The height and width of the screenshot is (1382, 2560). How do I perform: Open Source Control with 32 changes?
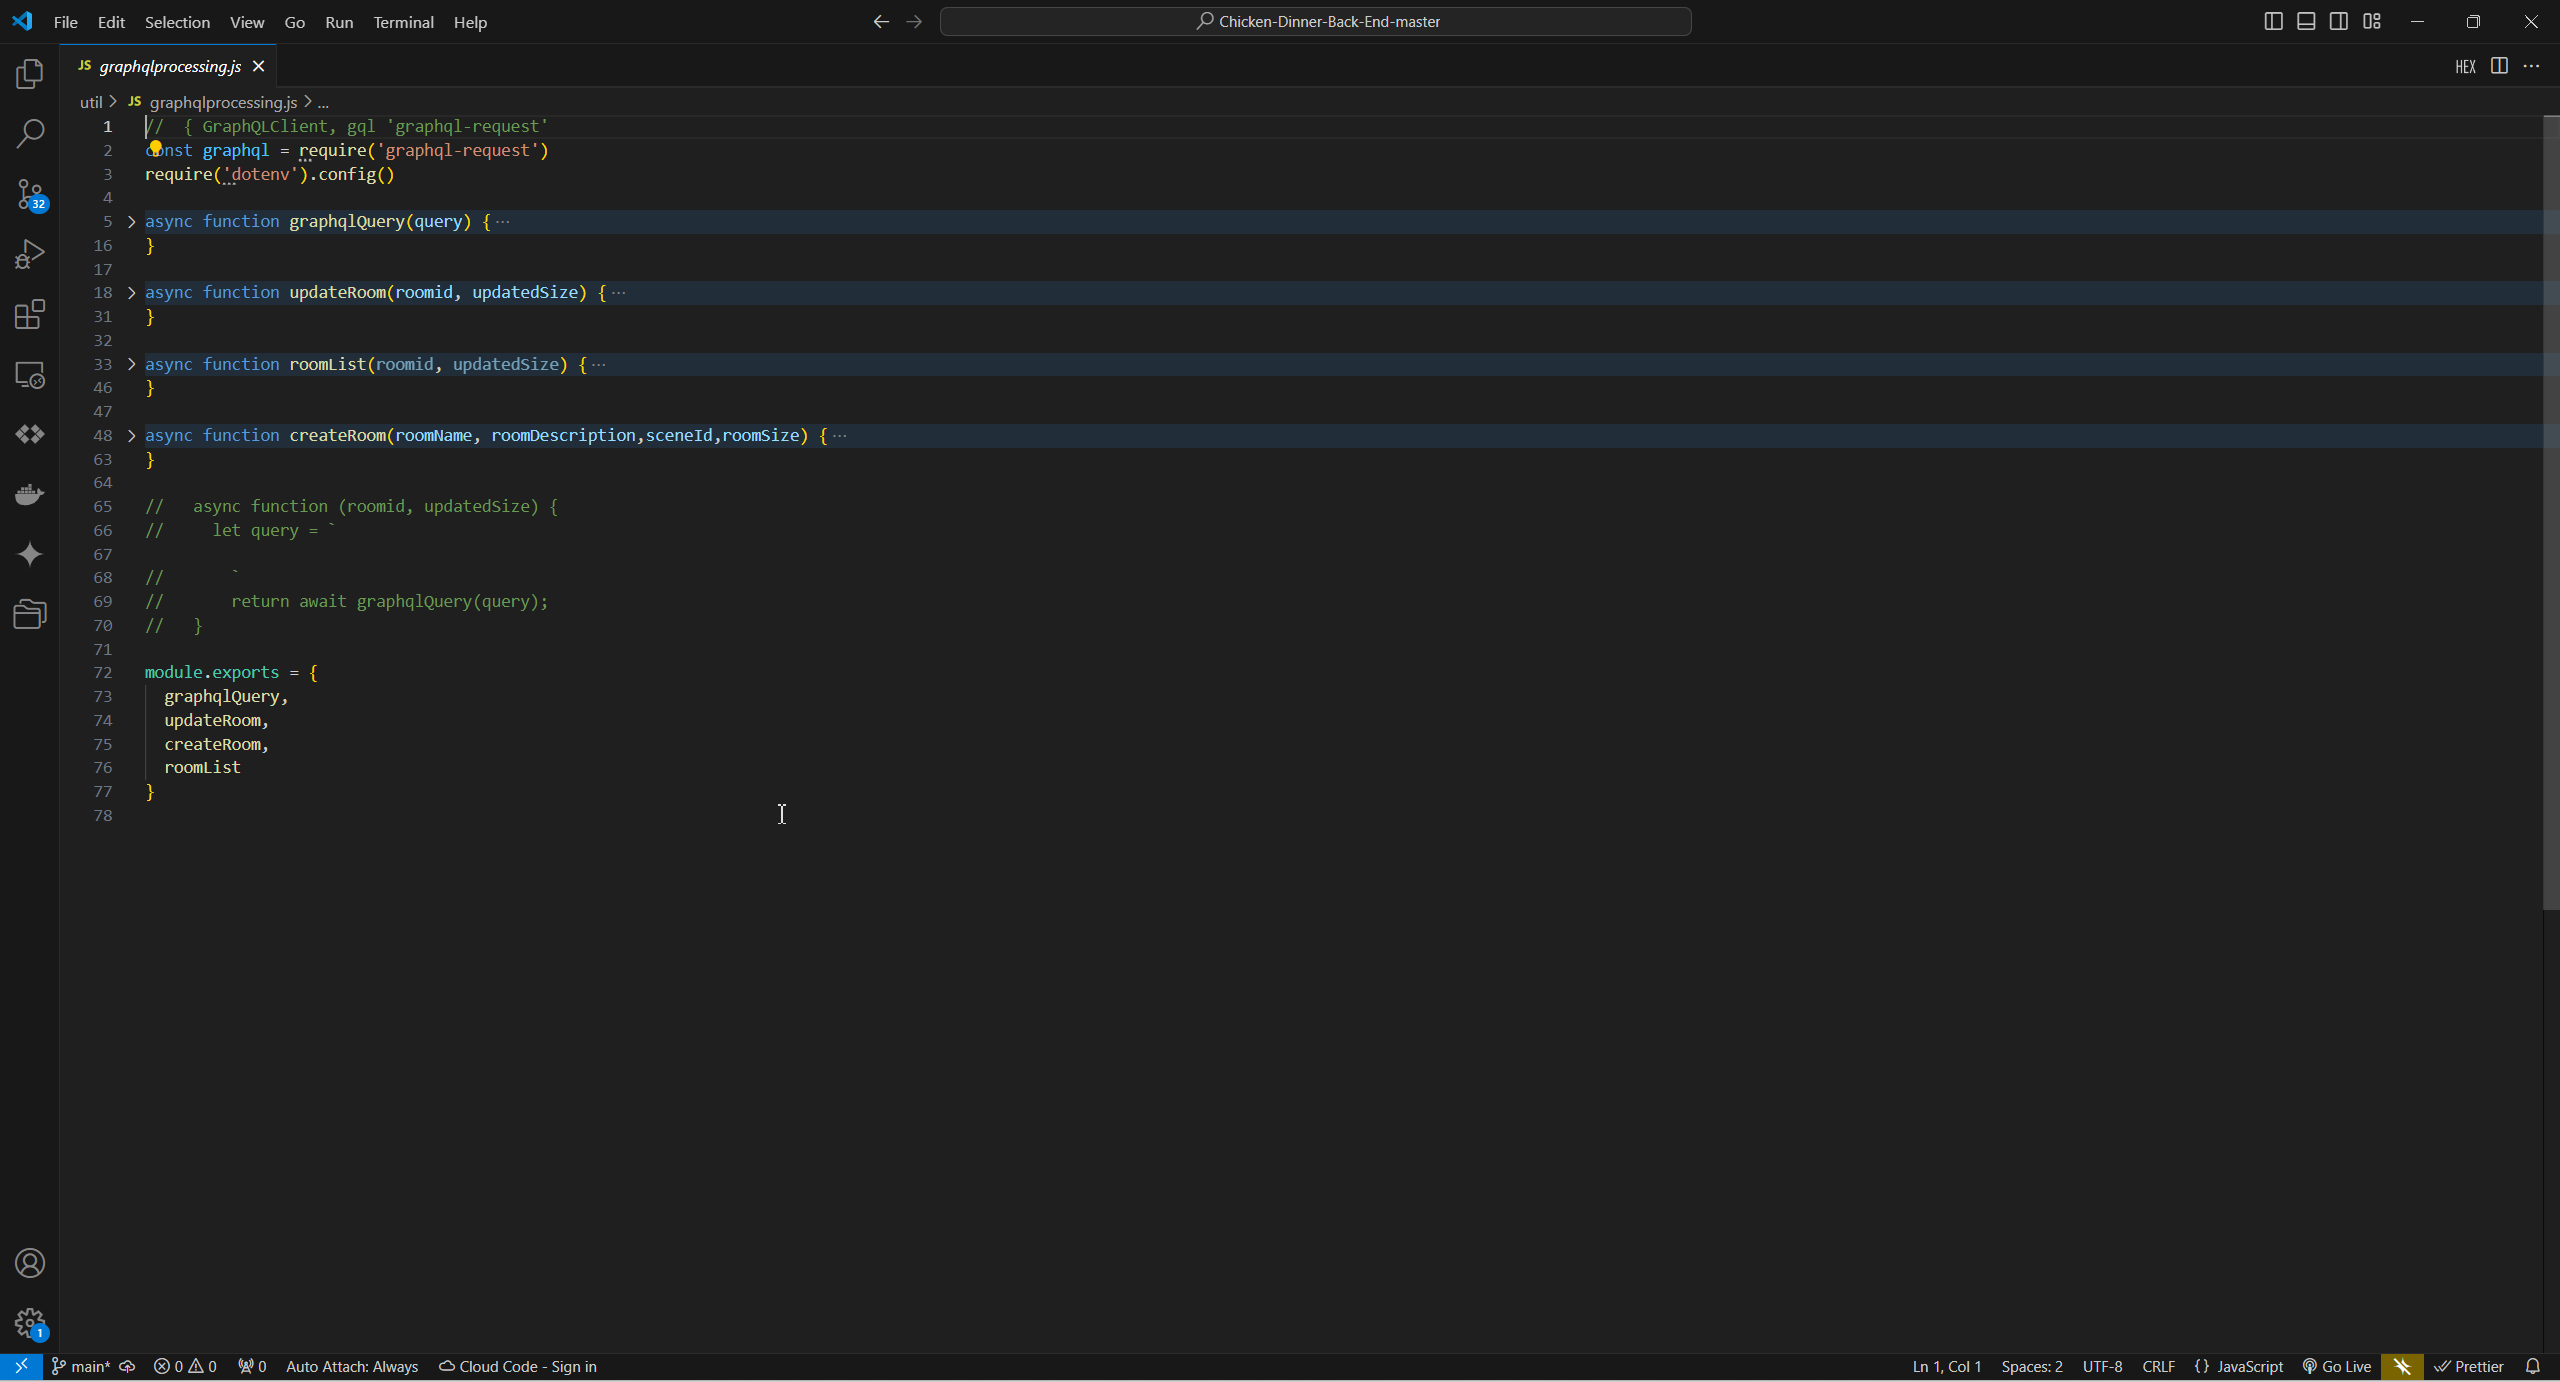point(30,194)
